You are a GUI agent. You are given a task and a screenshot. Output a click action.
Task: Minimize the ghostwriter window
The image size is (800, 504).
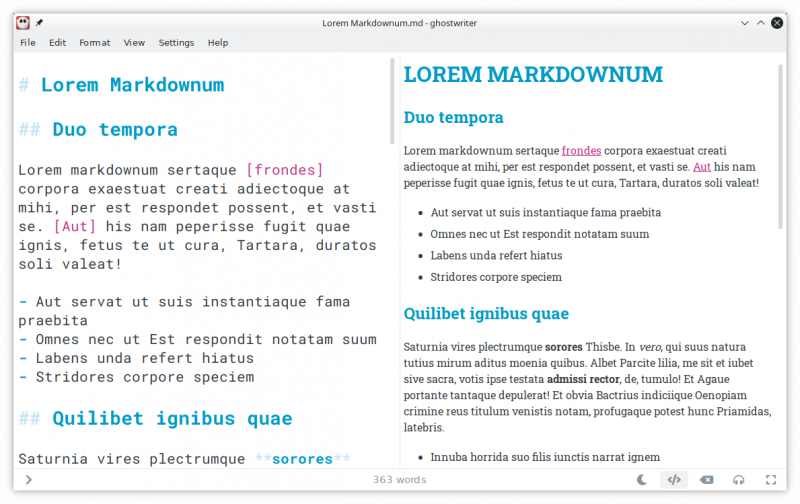point(744,23)
